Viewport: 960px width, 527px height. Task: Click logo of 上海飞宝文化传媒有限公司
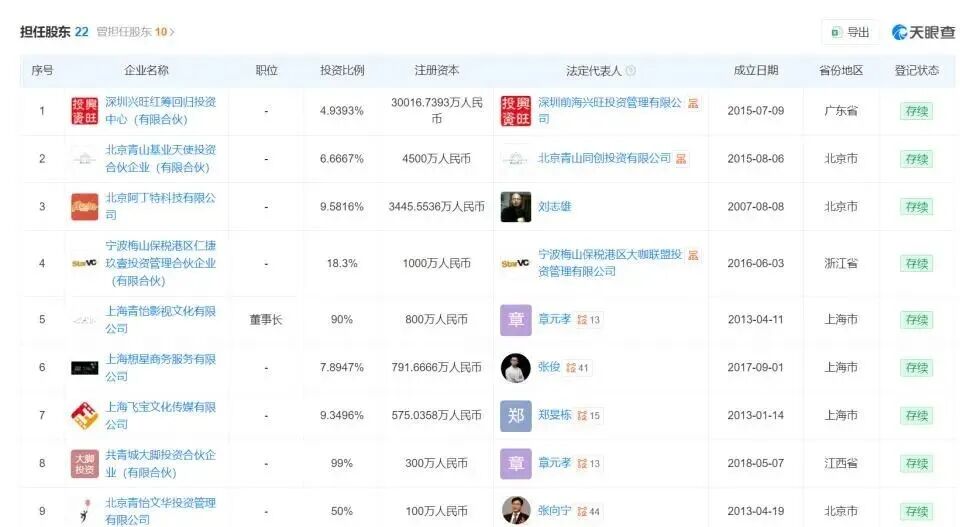[x=84, y=416]
